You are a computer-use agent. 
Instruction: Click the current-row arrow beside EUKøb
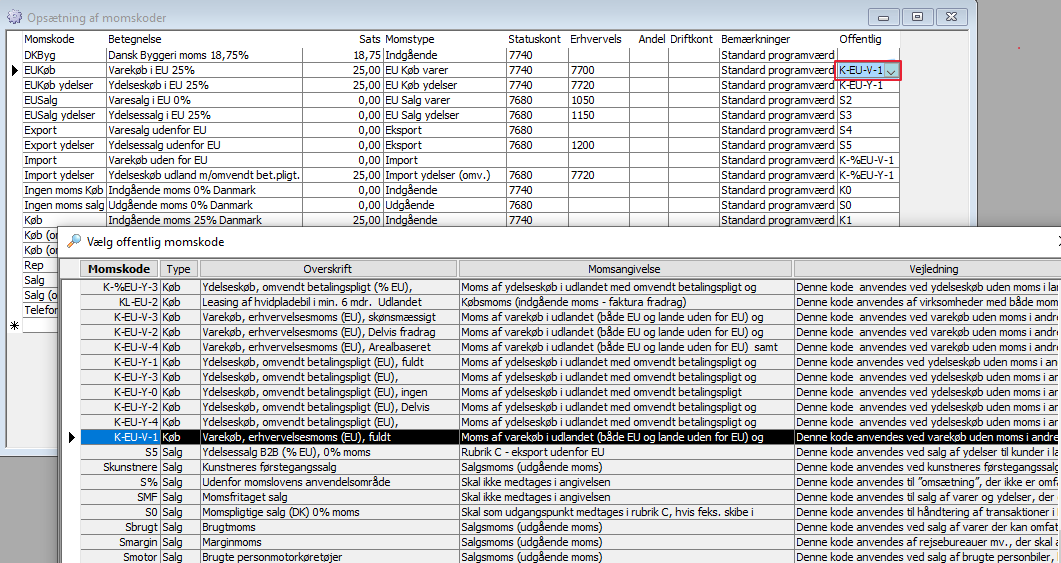[x=14, y=70]
